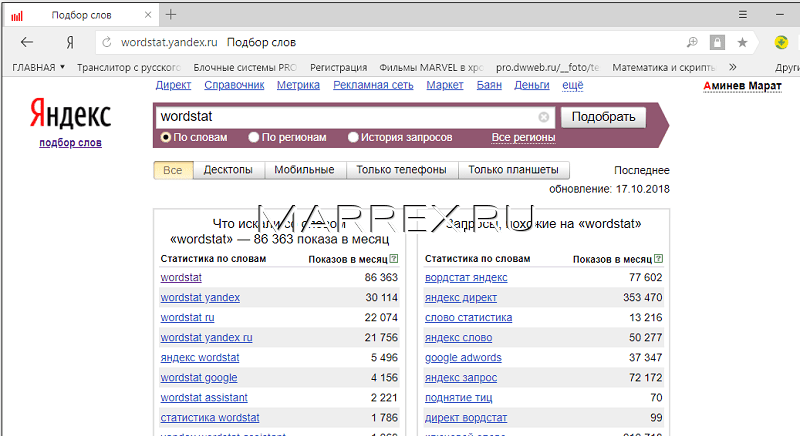Switch to the Все devices tab
Screen dimensions: 800x436
click(x=173, y=170)
